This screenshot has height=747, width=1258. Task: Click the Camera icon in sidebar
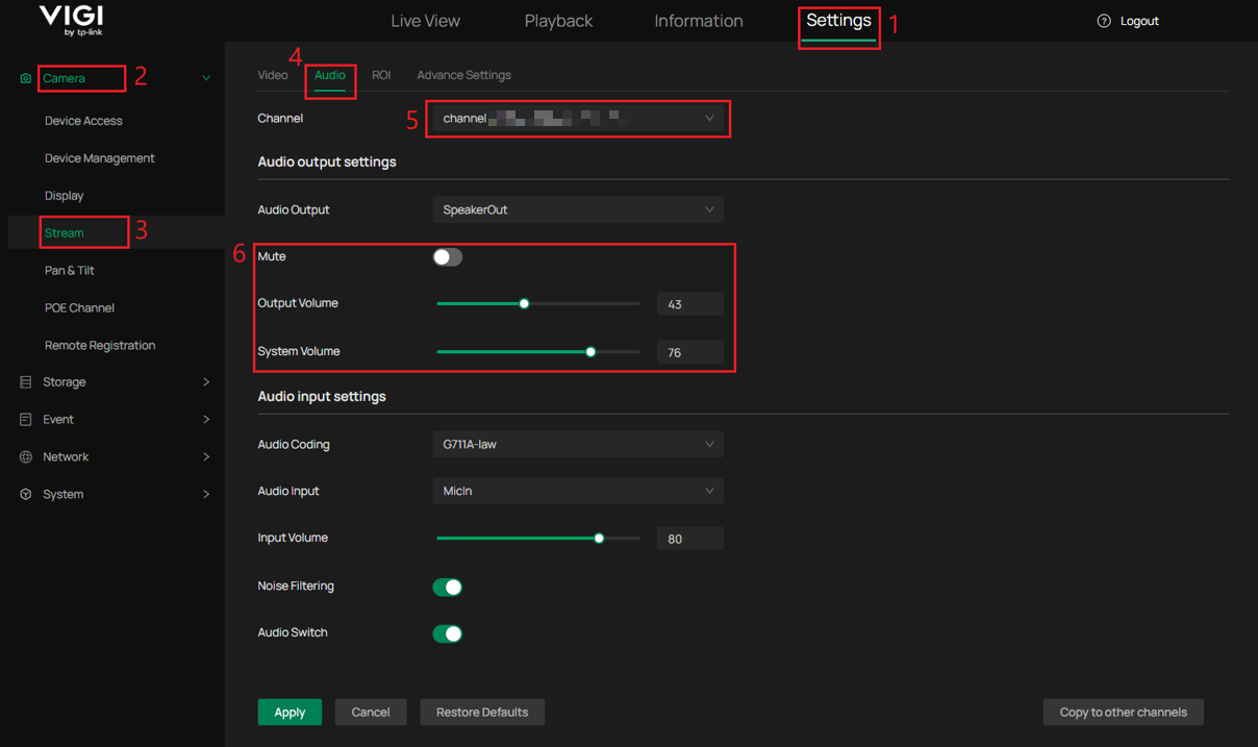point(26,78)
